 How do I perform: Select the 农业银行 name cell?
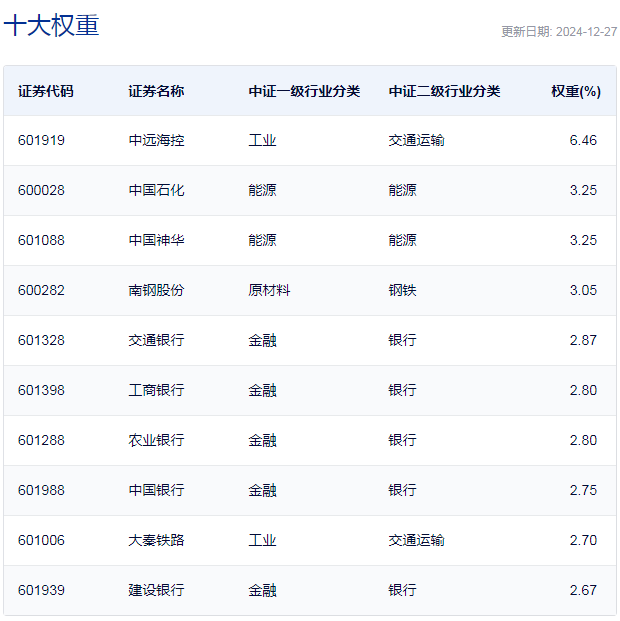156,440
